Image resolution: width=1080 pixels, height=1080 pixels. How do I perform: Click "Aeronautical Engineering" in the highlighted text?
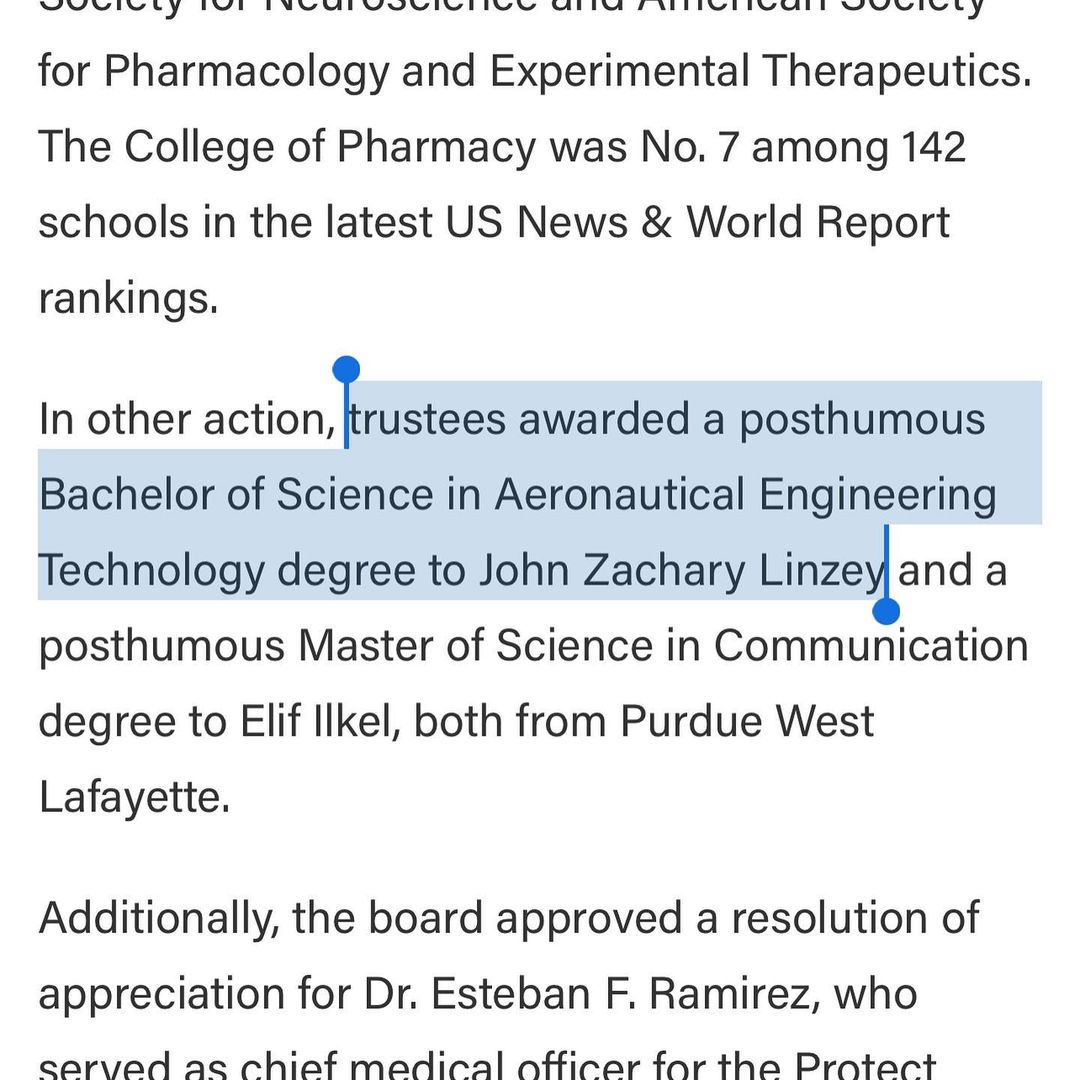point(746,495)
